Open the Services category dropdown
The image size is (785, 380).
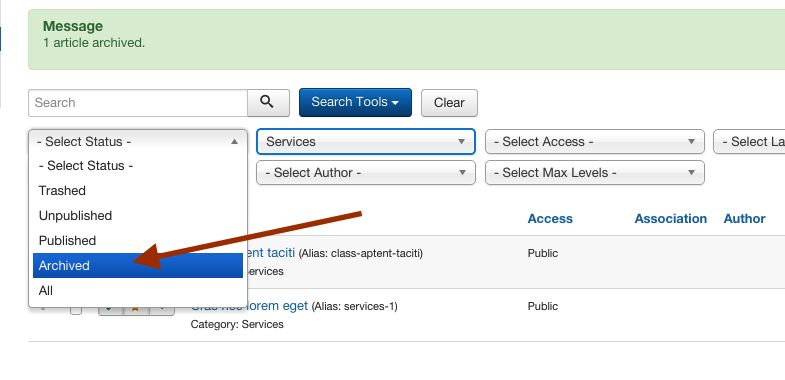click(365, 142)
